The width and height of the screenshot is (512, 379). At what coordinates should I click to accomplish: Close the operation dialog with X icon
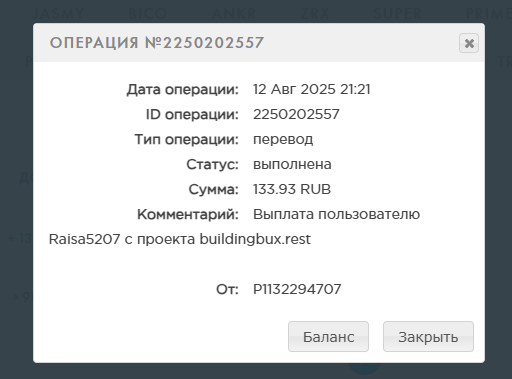coord(469,43)
